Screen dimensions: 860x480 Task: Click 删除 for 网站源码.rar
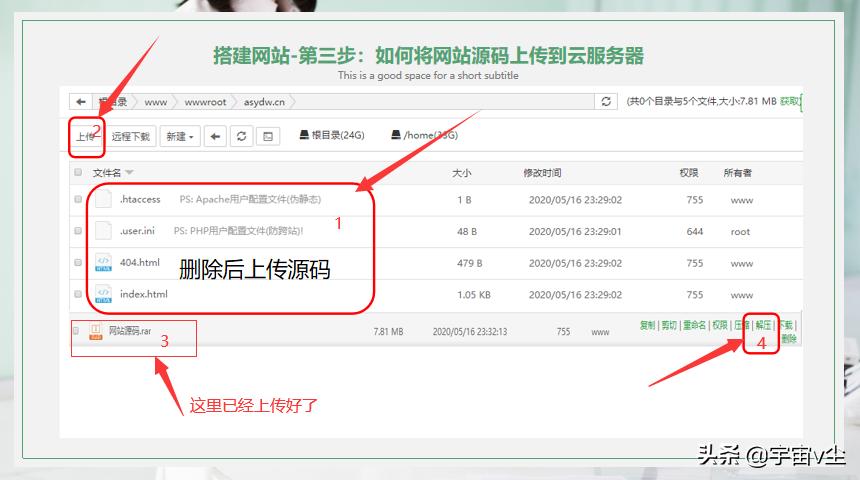pos(789,338)
